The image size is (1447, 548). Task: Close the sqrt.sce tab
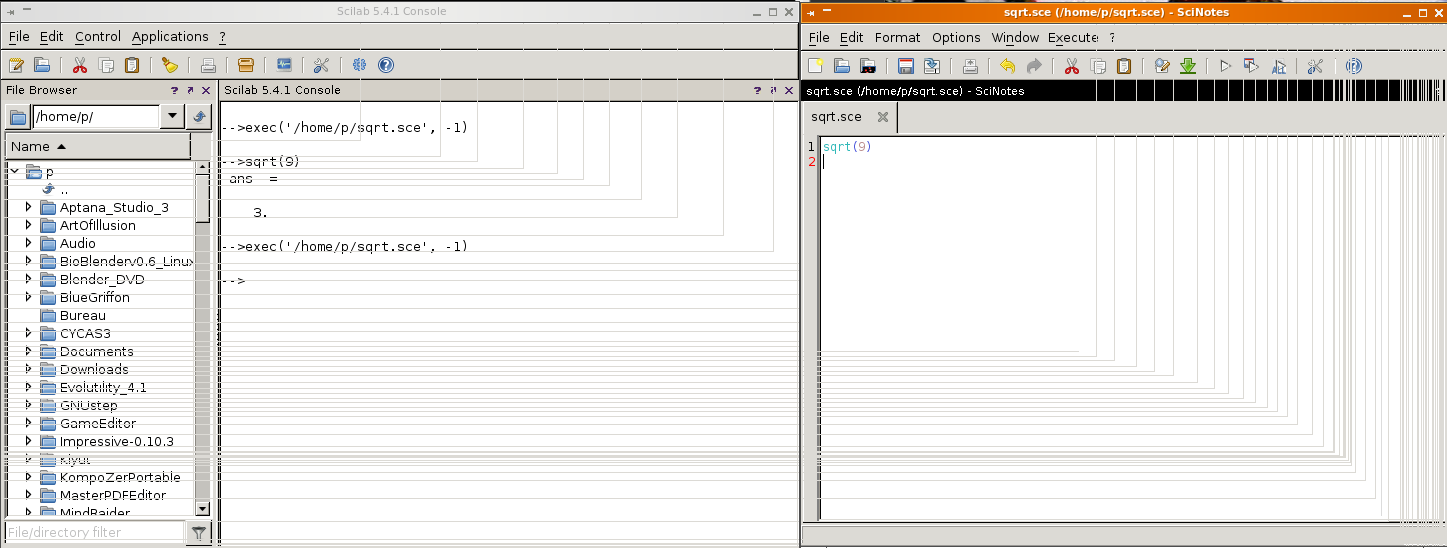coord(883,117)
